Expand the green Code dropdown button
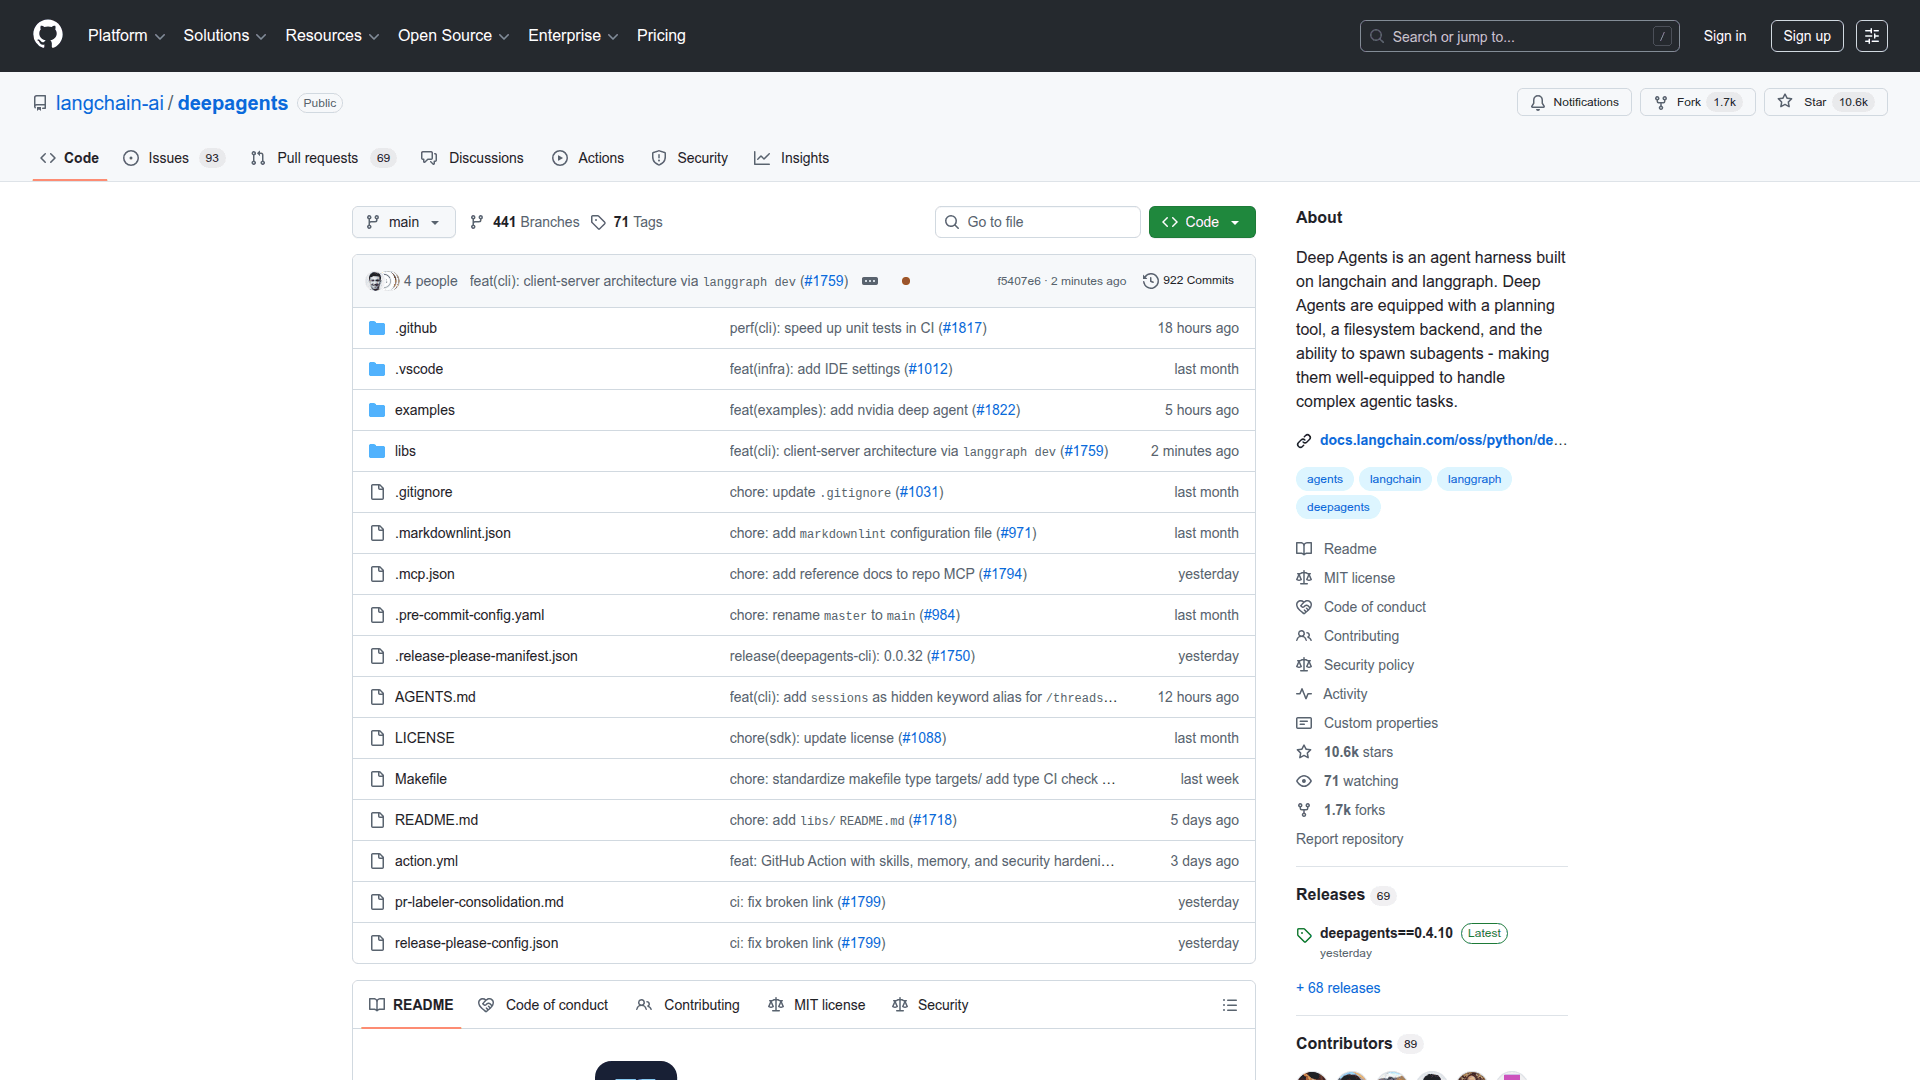 coord(1201,222)
